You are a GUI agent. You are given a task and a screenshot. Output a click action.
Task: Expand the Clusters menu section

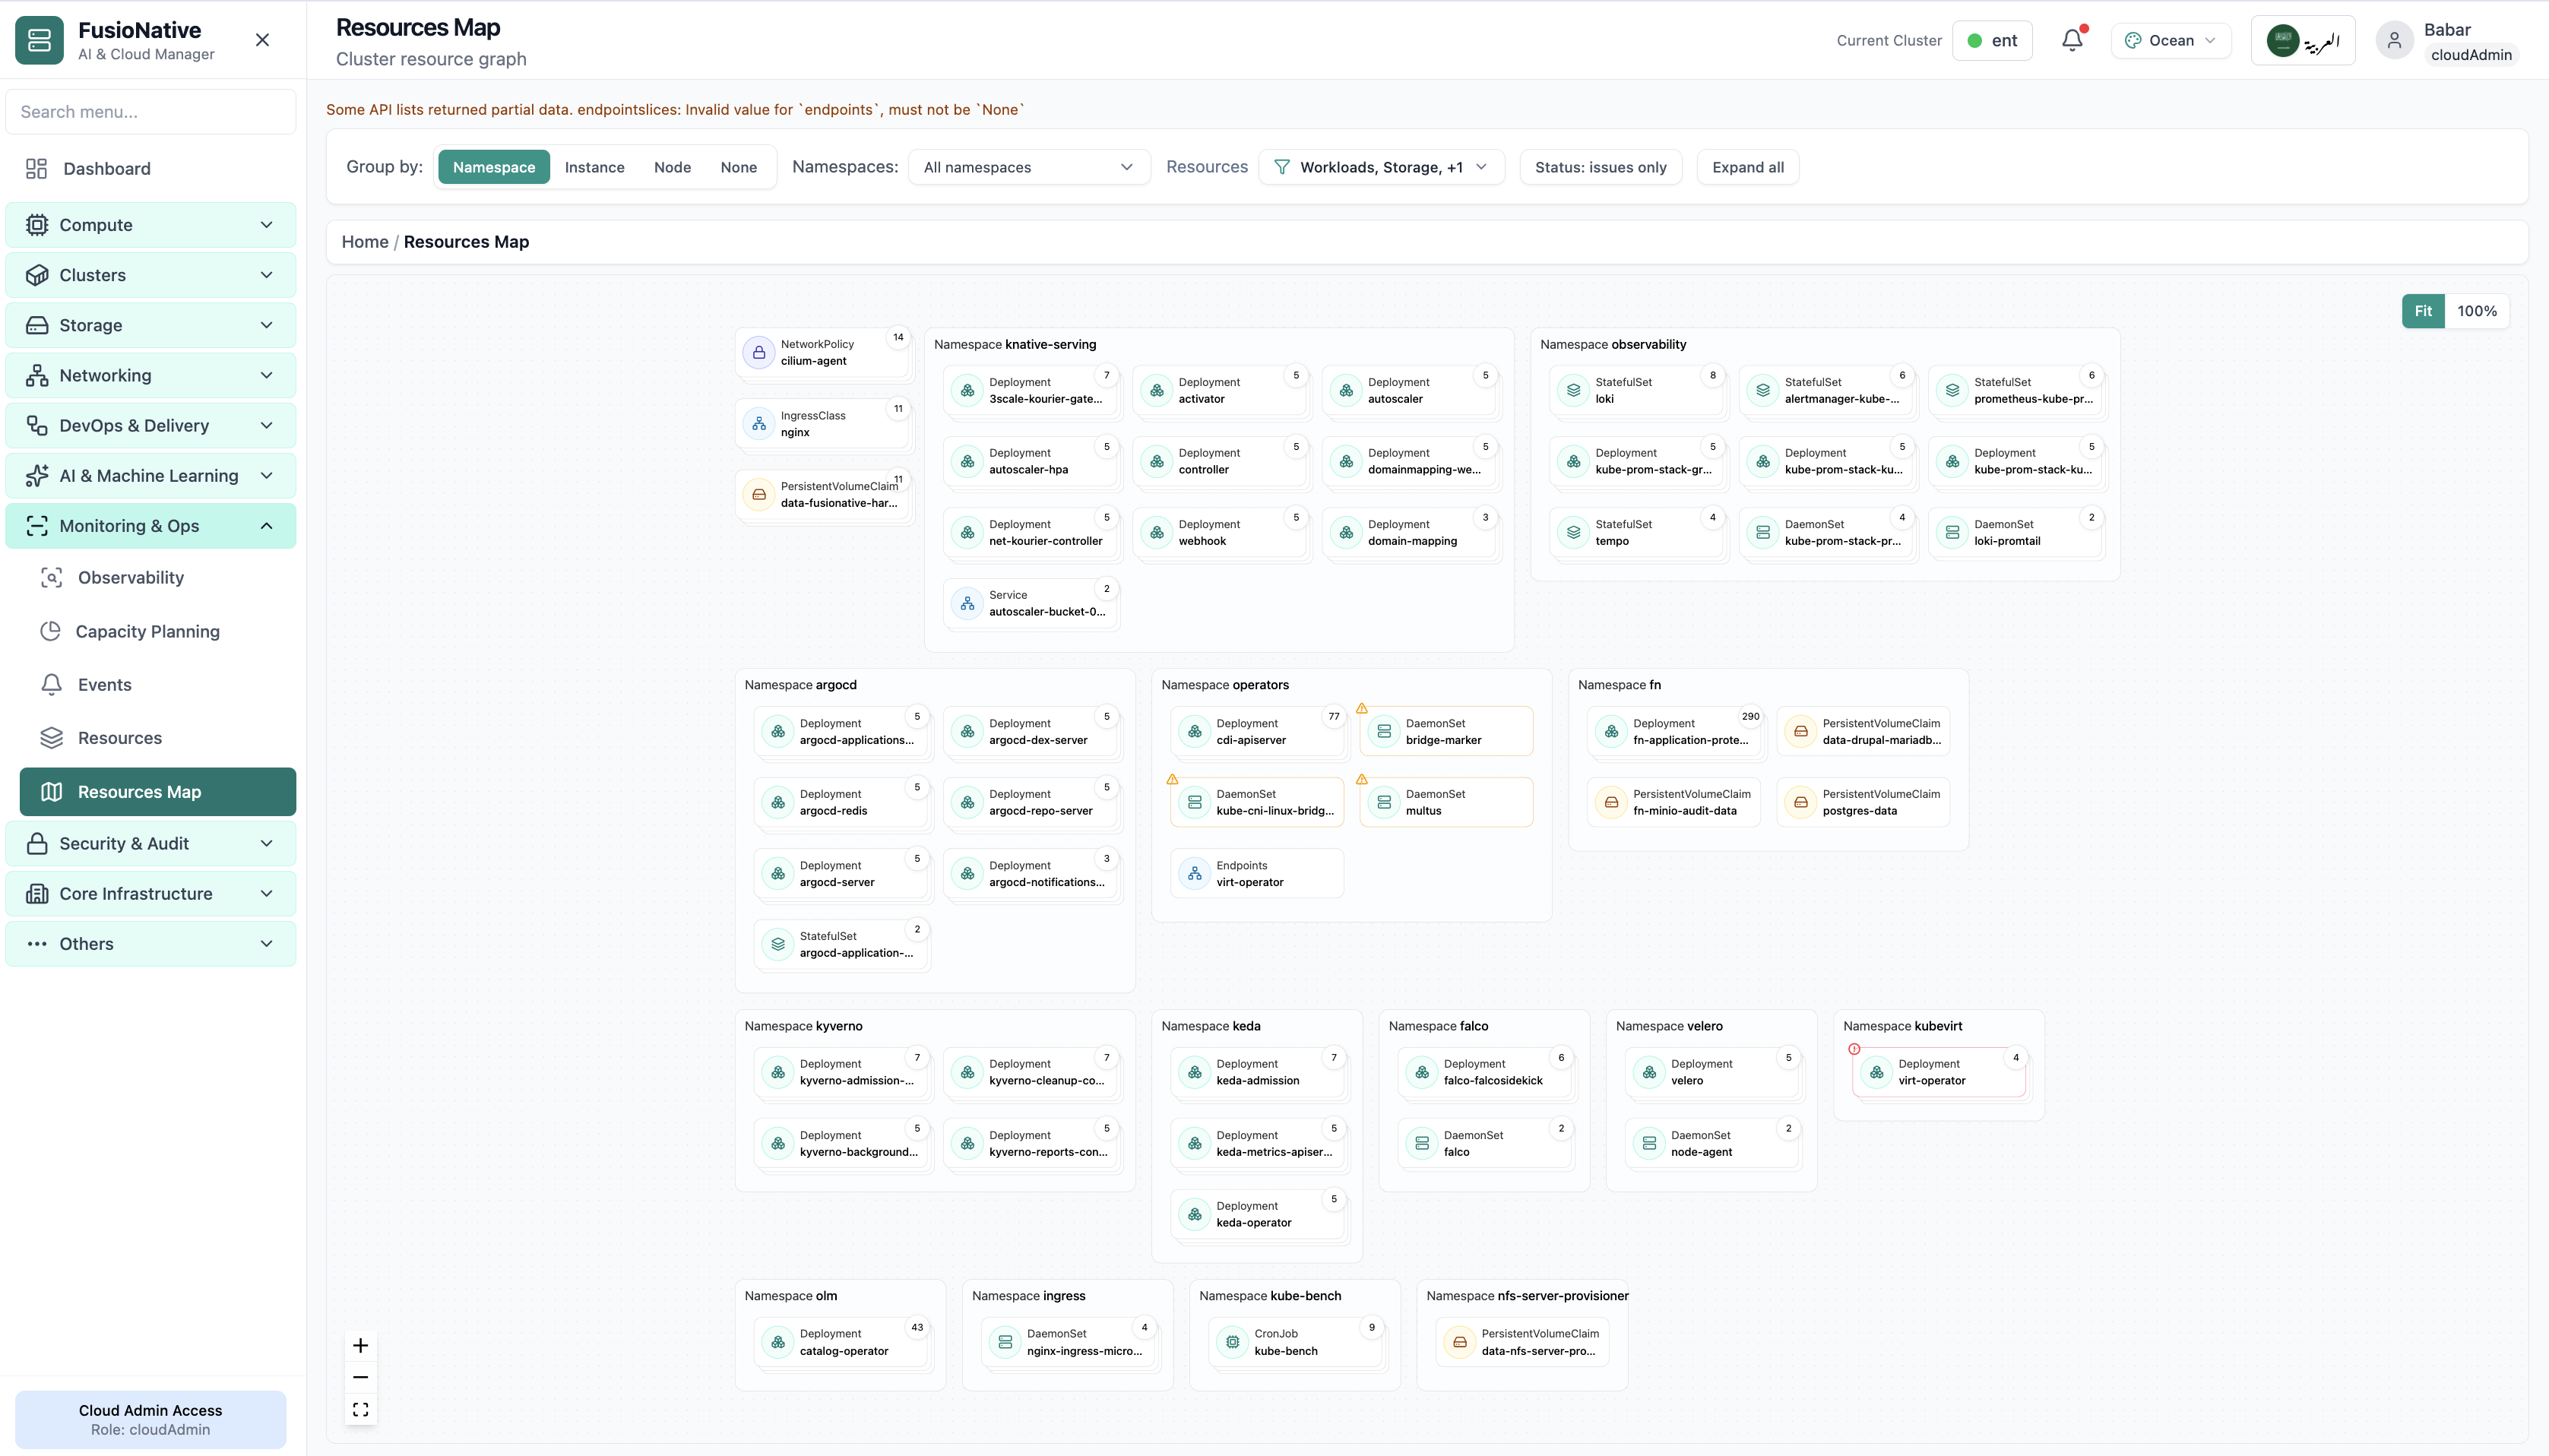click(x=151, y=275)
